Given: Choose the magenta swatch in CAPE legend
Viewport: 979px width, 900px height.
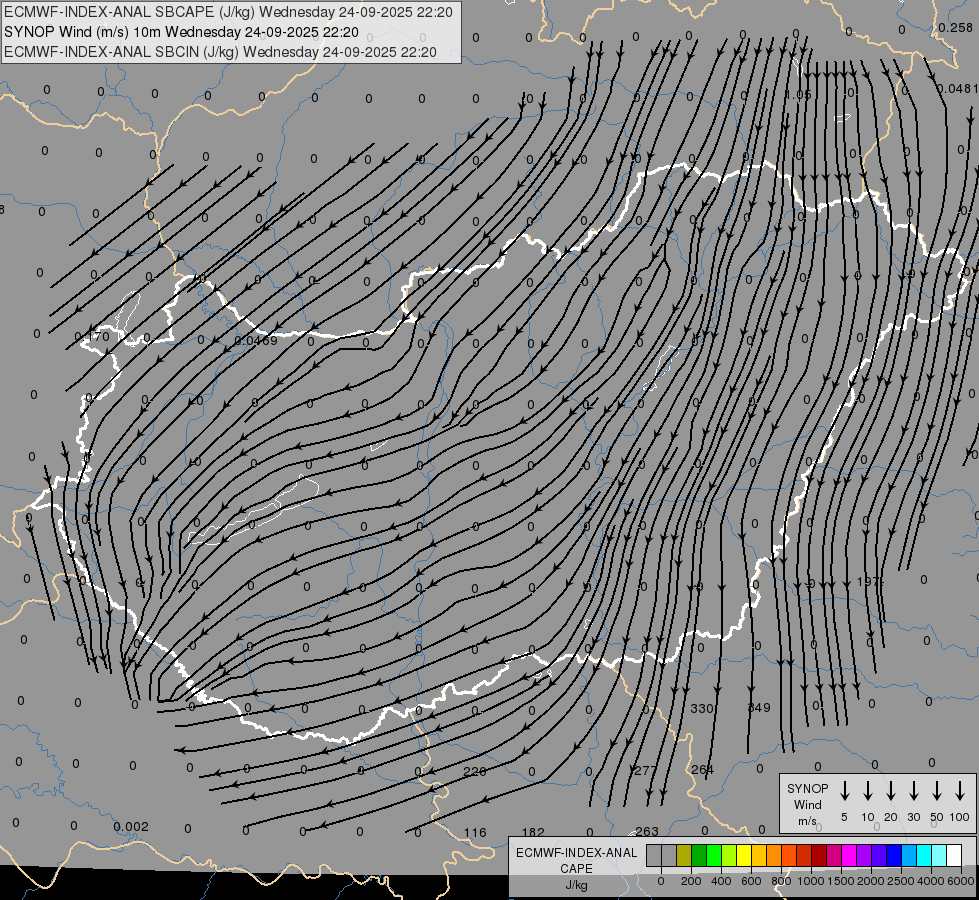Looking at the screenshot, I should (x=849, y=855).
